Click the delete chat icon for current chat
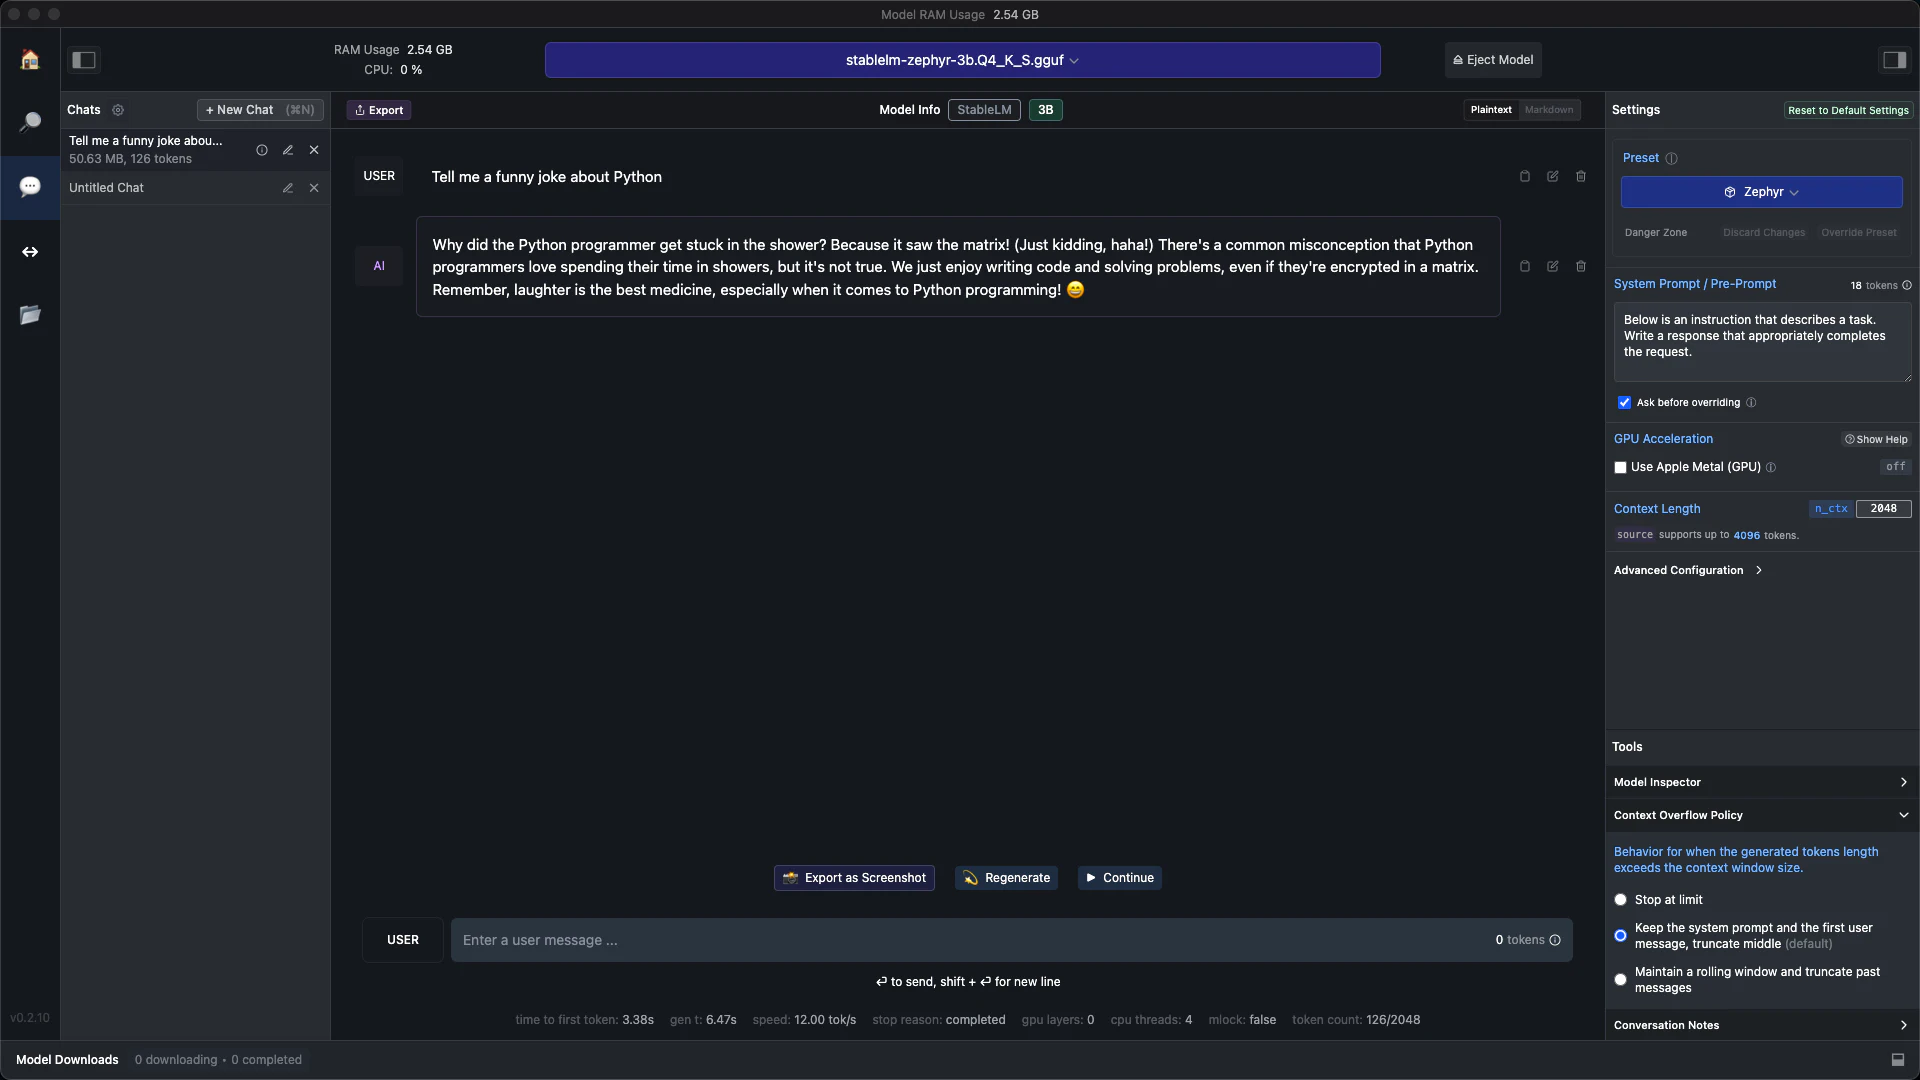1920x1080 pixels. [313, 149]
